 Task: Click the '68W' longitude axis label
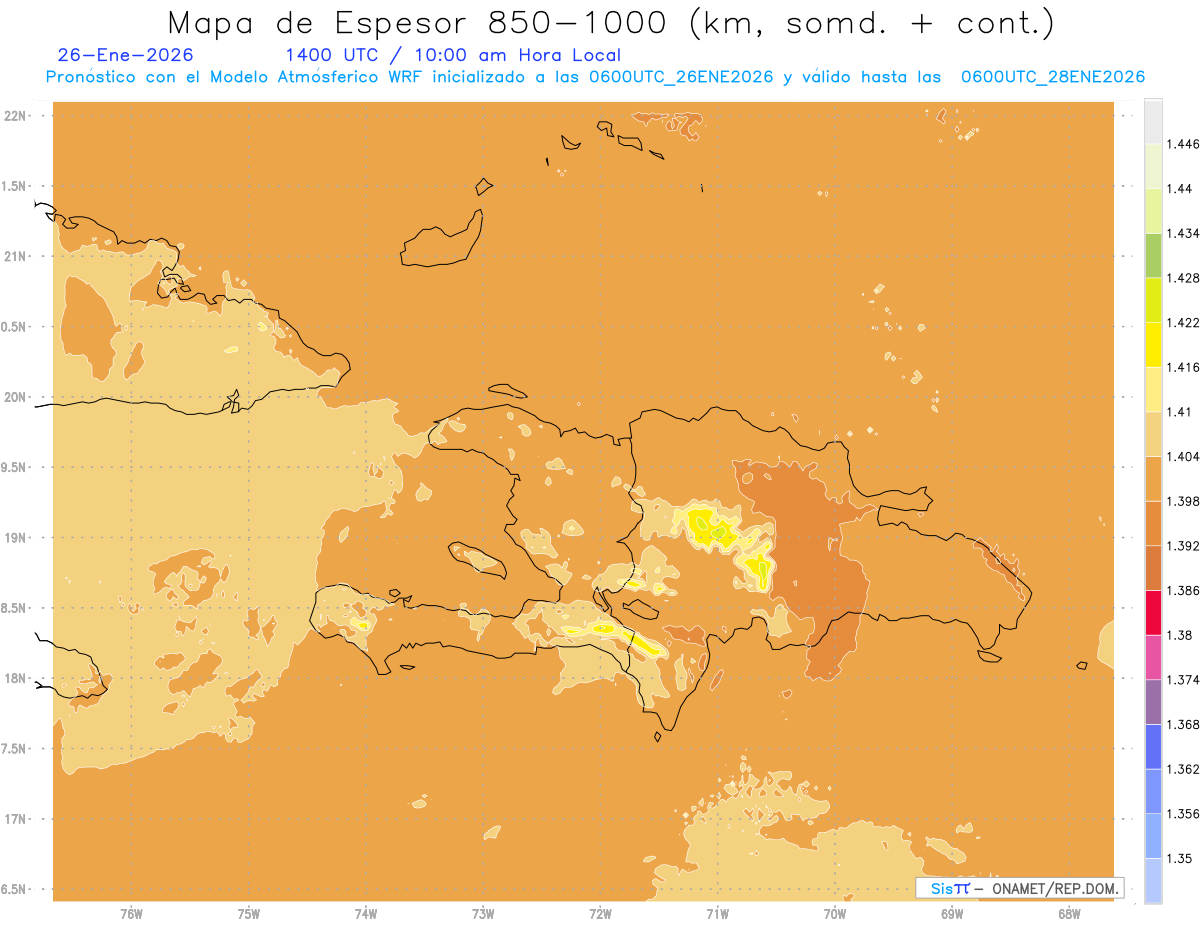(1069, 914)
